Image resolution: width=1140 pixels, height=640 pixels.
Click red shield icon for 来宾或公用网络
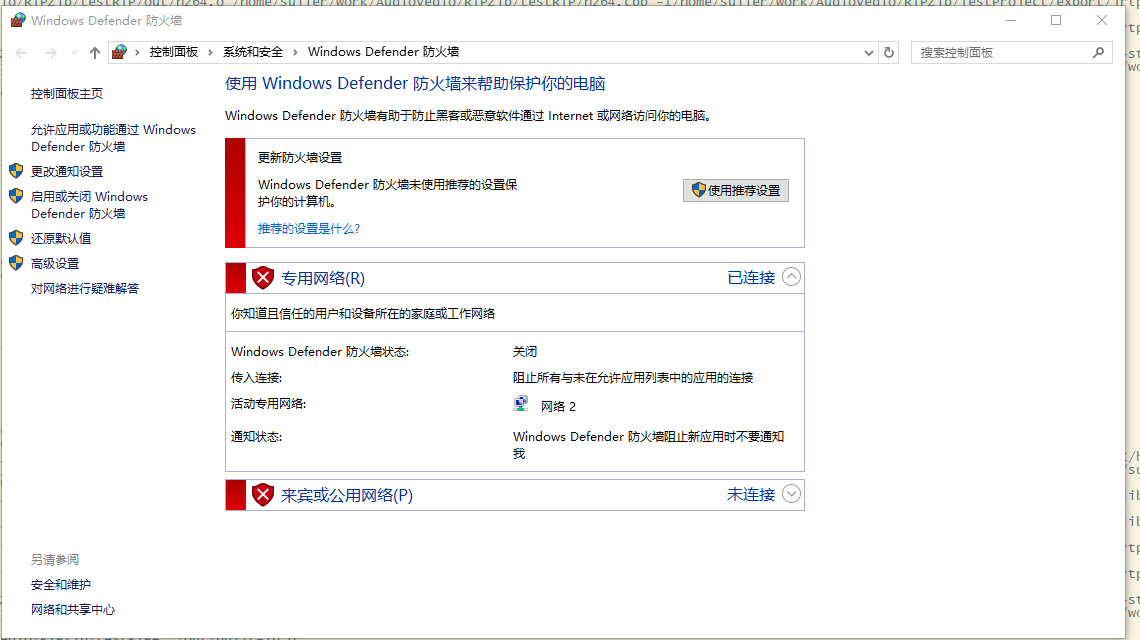click(262, 495)
